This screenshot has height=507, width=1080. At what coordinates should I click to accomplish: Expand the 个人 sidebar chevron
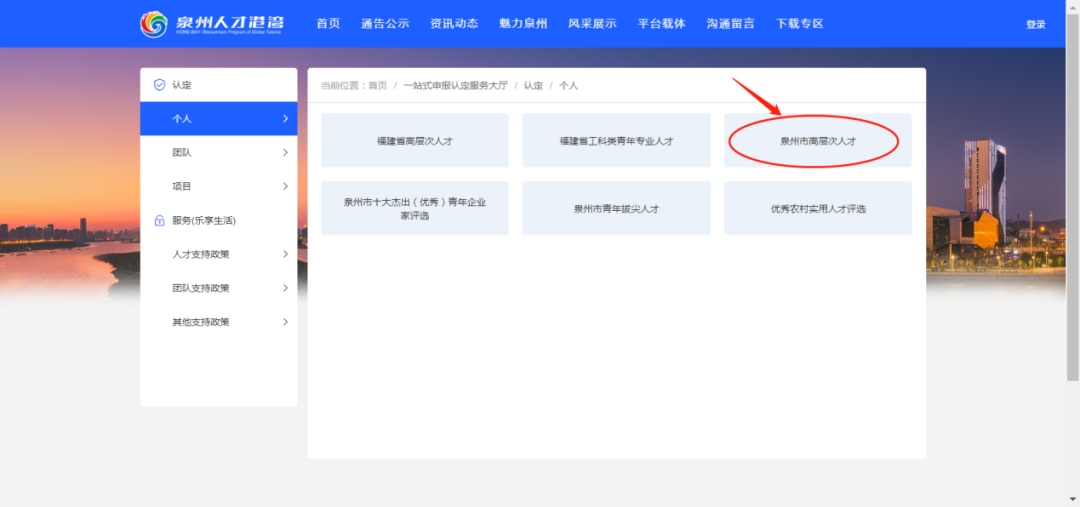tap(285, 119)
